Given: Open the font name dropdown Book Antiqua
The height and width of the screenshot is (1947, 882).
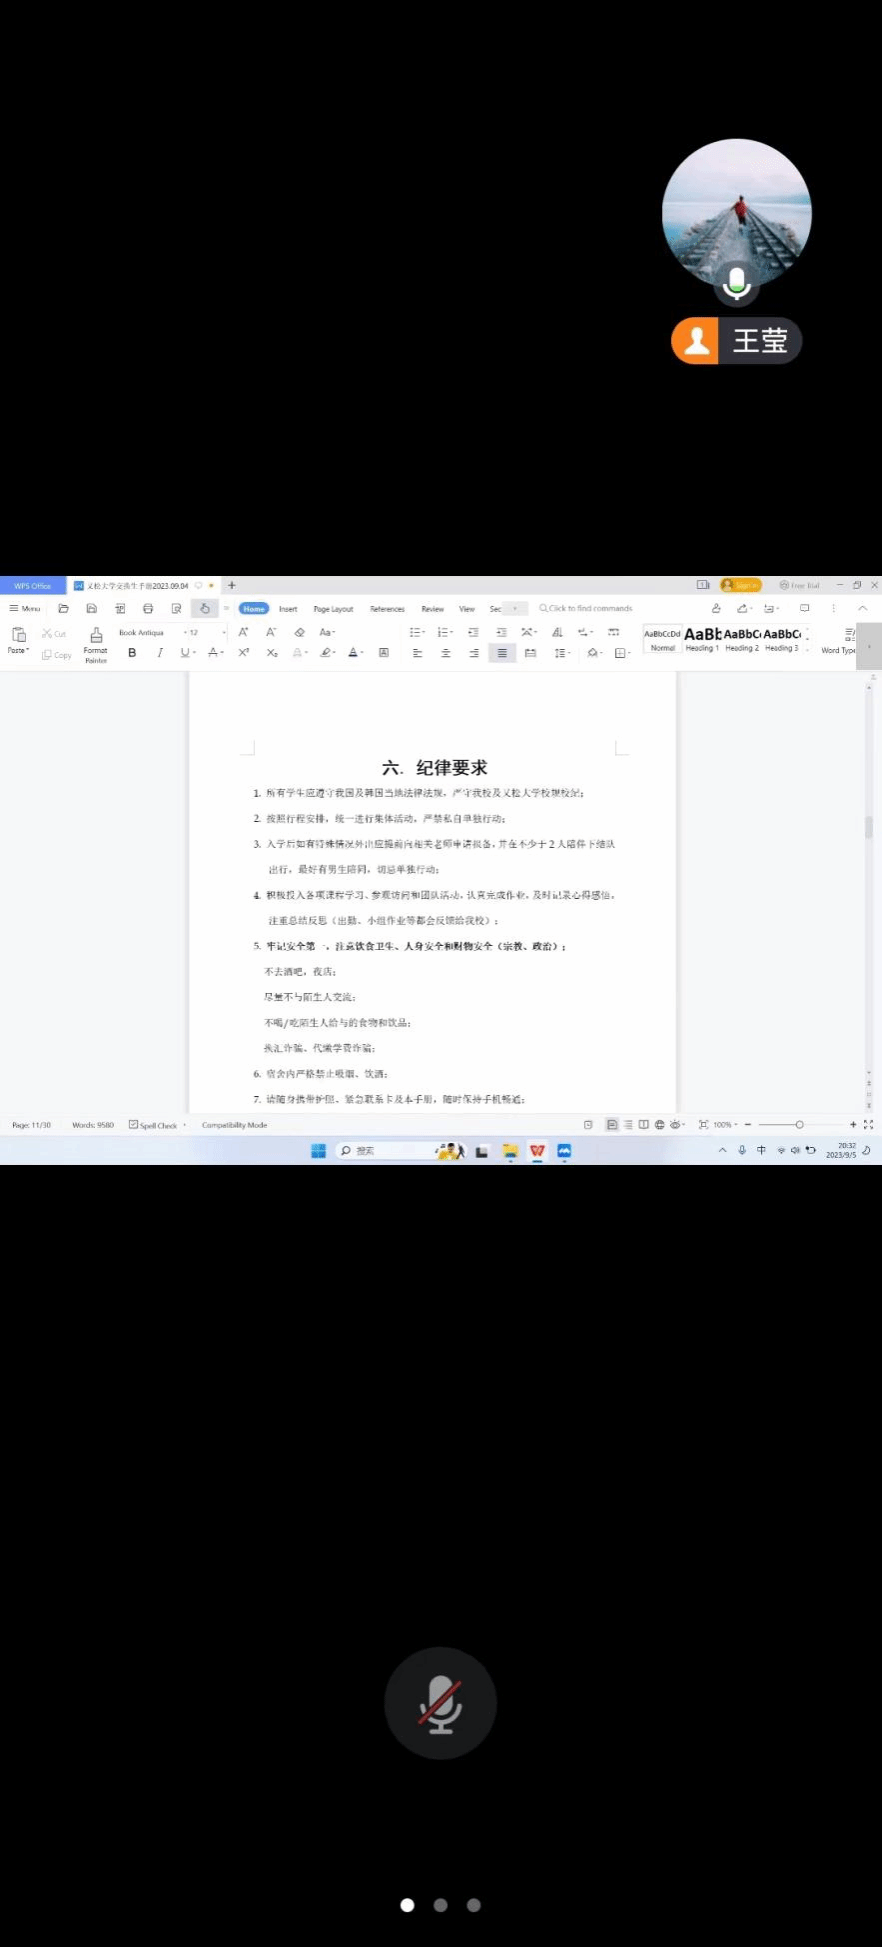Looking at the screenshot, I should (x=146, y=632).
